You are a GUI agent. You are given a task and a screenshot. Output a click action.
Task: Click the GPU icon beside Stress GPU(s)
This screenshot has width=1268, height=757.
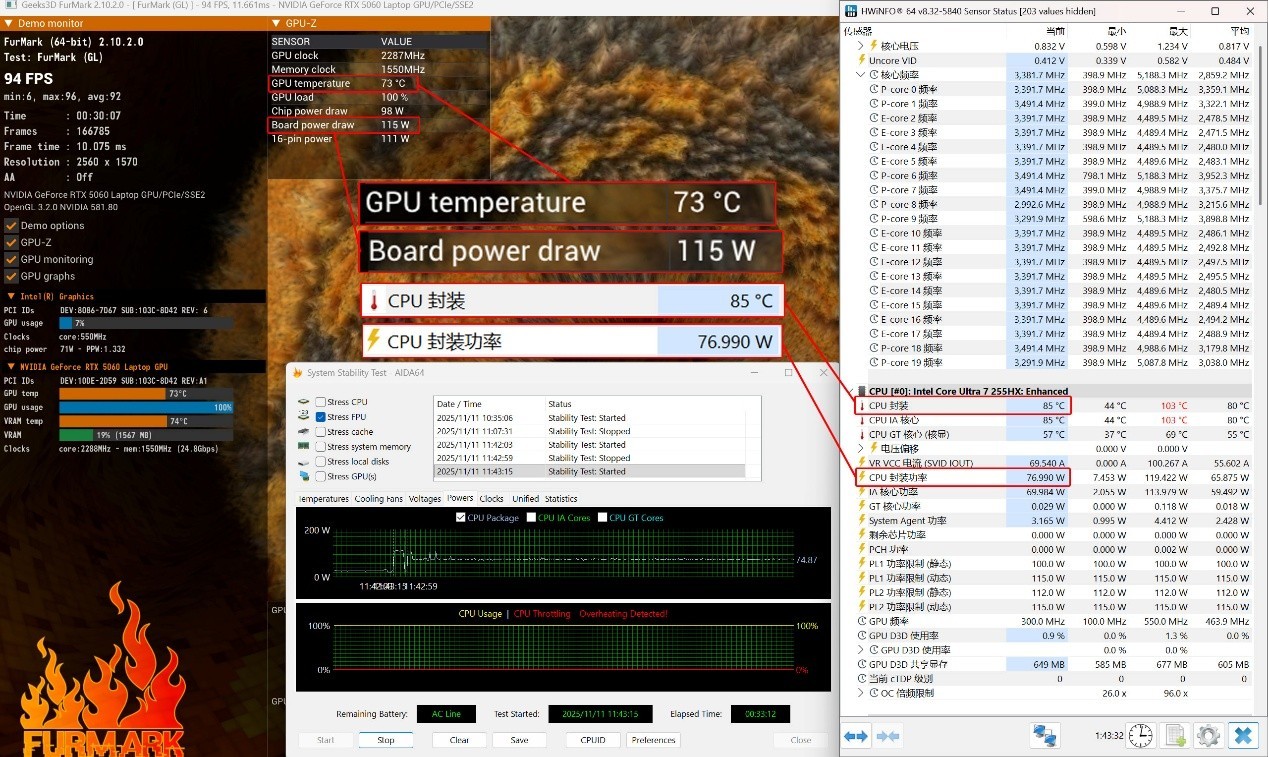pyautogui.click(x=303, y=476)
